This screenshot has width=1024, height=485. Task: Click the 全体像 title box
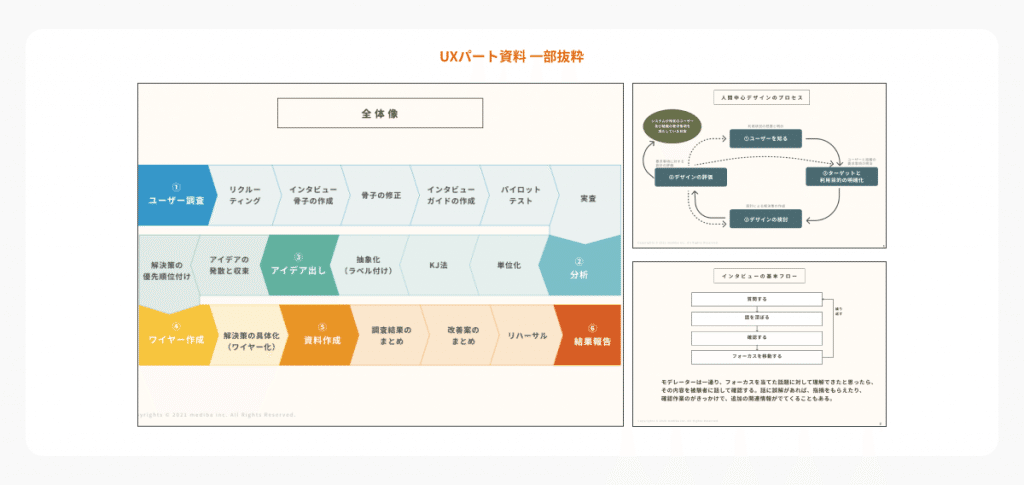tap(380, 113)
